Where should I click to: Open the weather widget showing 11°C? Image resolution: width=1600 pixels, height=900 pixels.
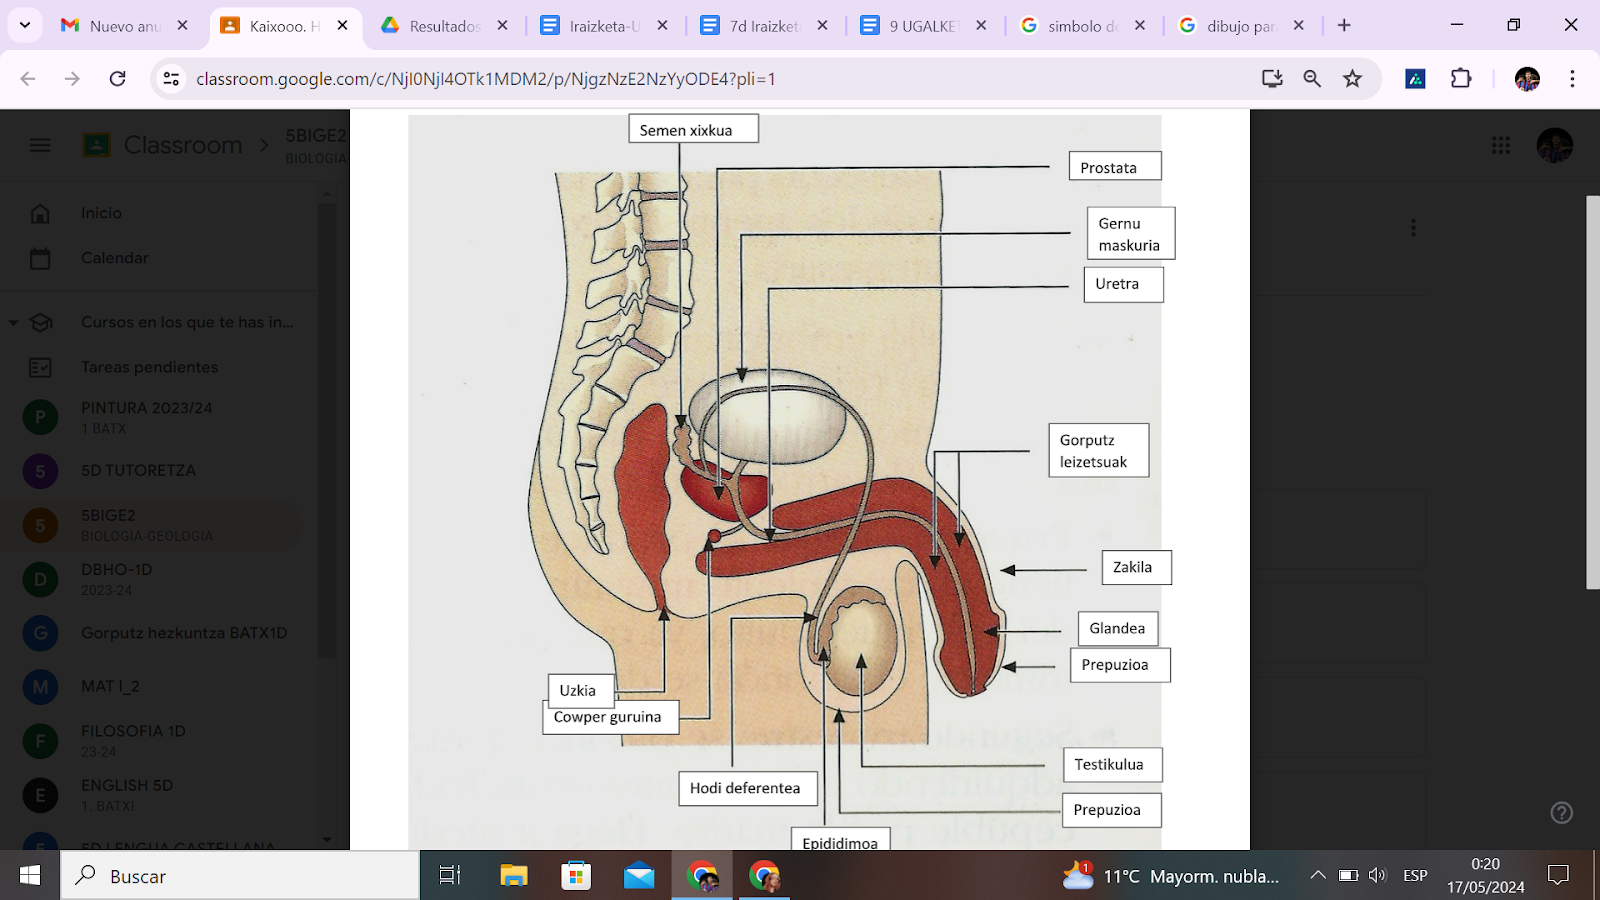tap(1172, 876)
